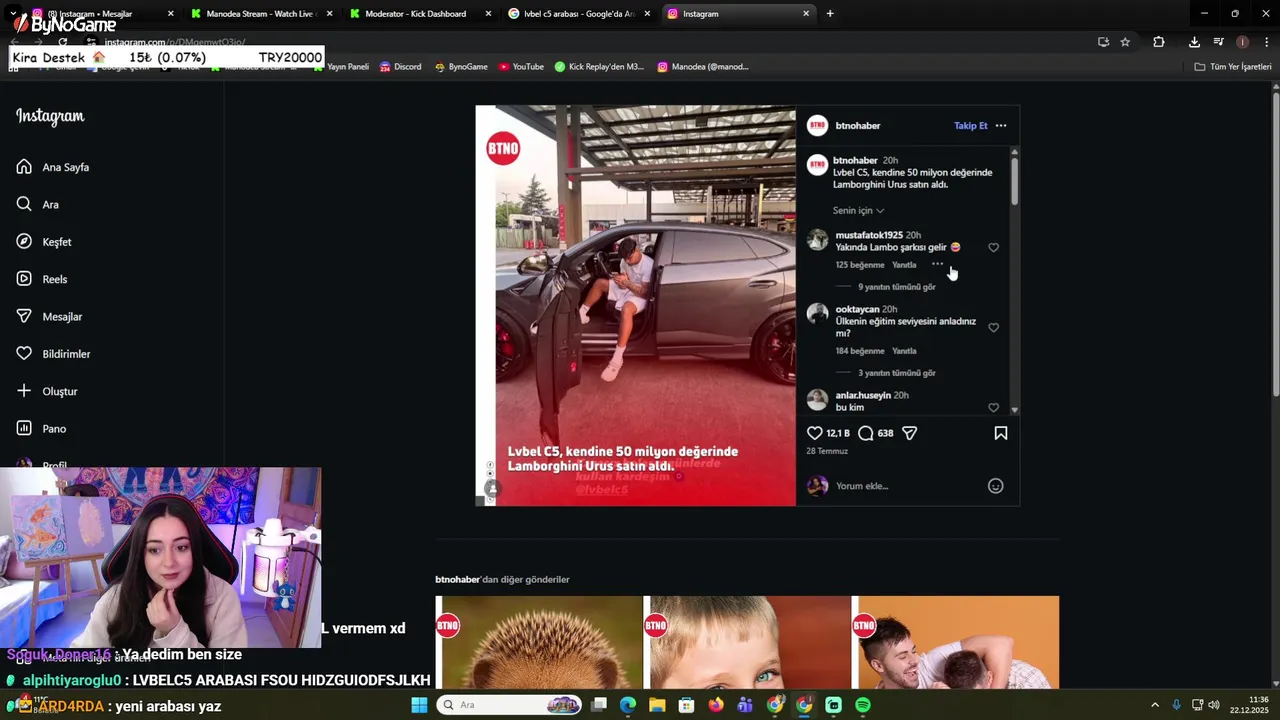Open Yayın Paneli bookmark

[341, 67]
